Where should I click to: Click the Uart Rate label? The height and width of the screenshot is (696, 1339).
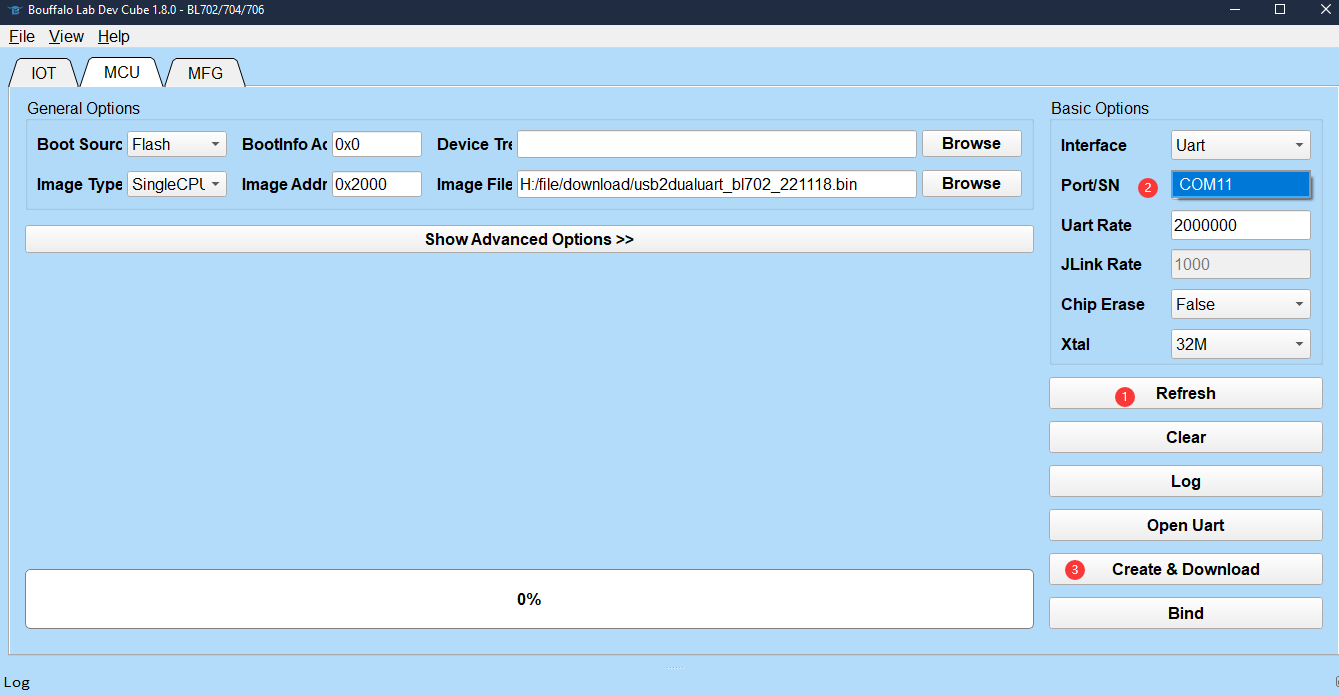click(x=1096, y=225)
